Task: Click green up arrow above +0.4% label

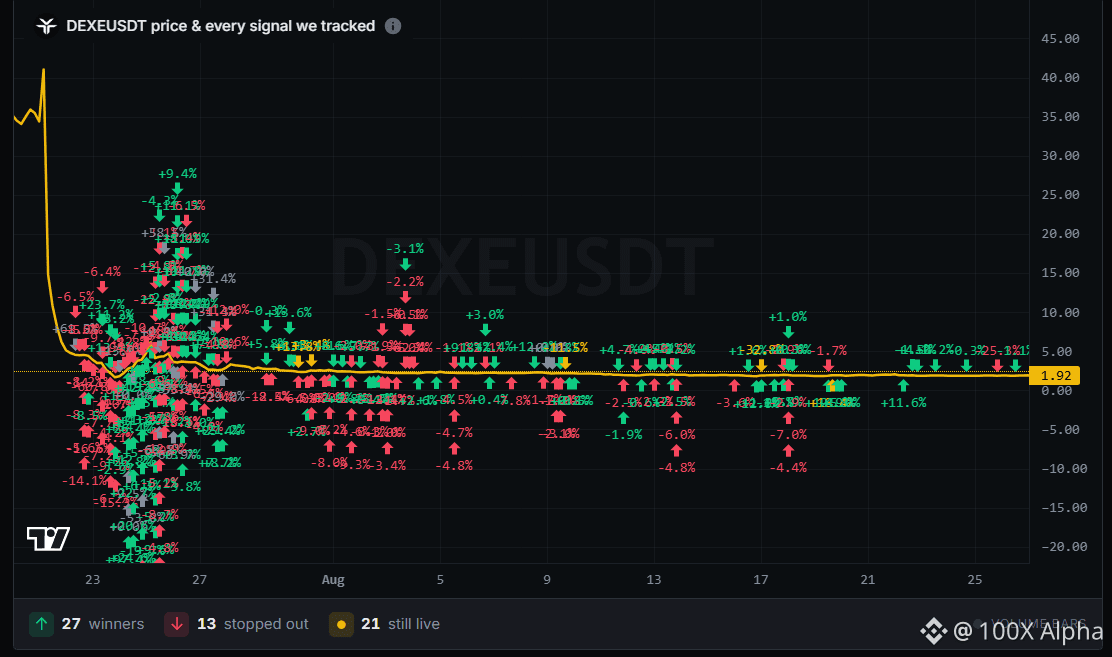Action: tap(489, 384)
